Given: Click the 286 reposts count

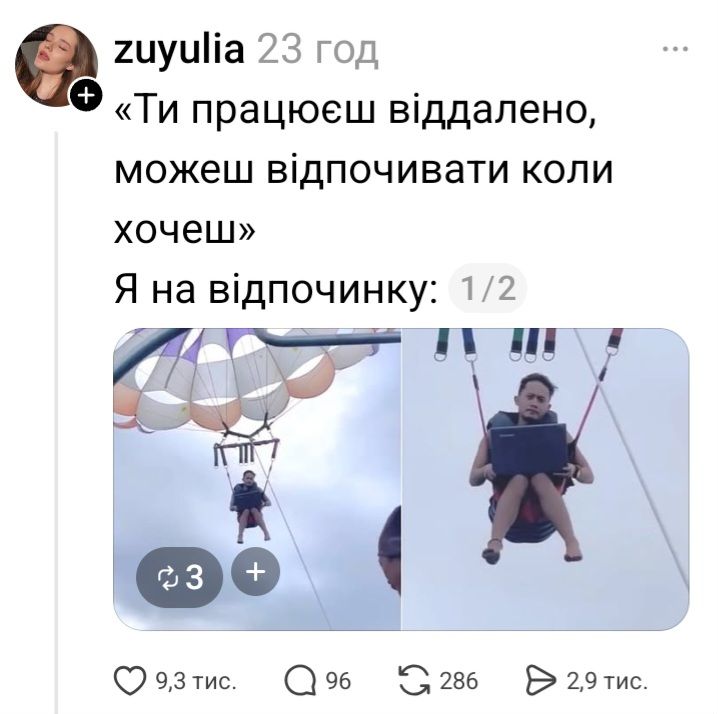Looking at the screenshot, I should 459,681.
